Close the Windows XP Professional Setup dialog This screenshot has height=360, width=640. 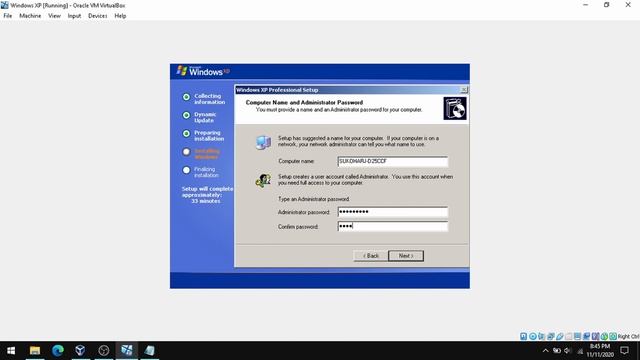[x=464, y=90]
